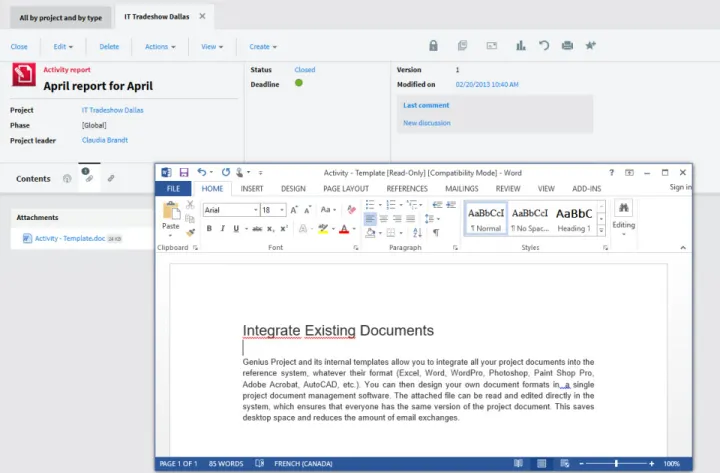Expand the Create dropdown menu

(263, 46)
